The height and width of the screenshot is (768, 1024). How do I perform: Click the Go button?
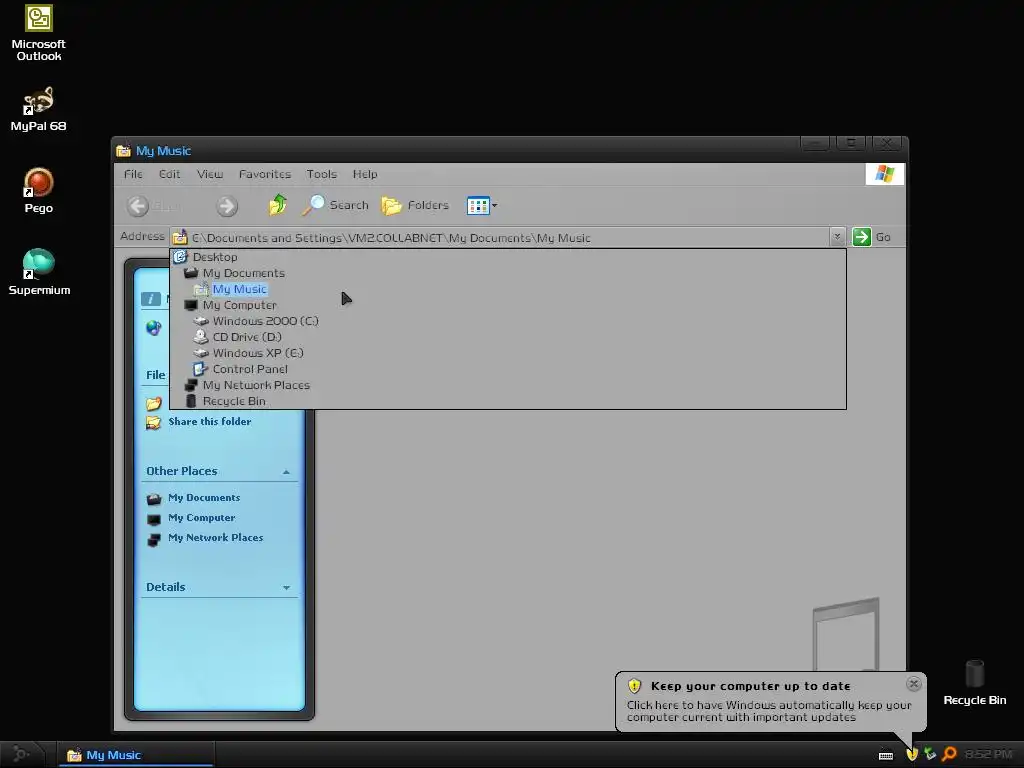pyautogui.click(x=872, y=236)
